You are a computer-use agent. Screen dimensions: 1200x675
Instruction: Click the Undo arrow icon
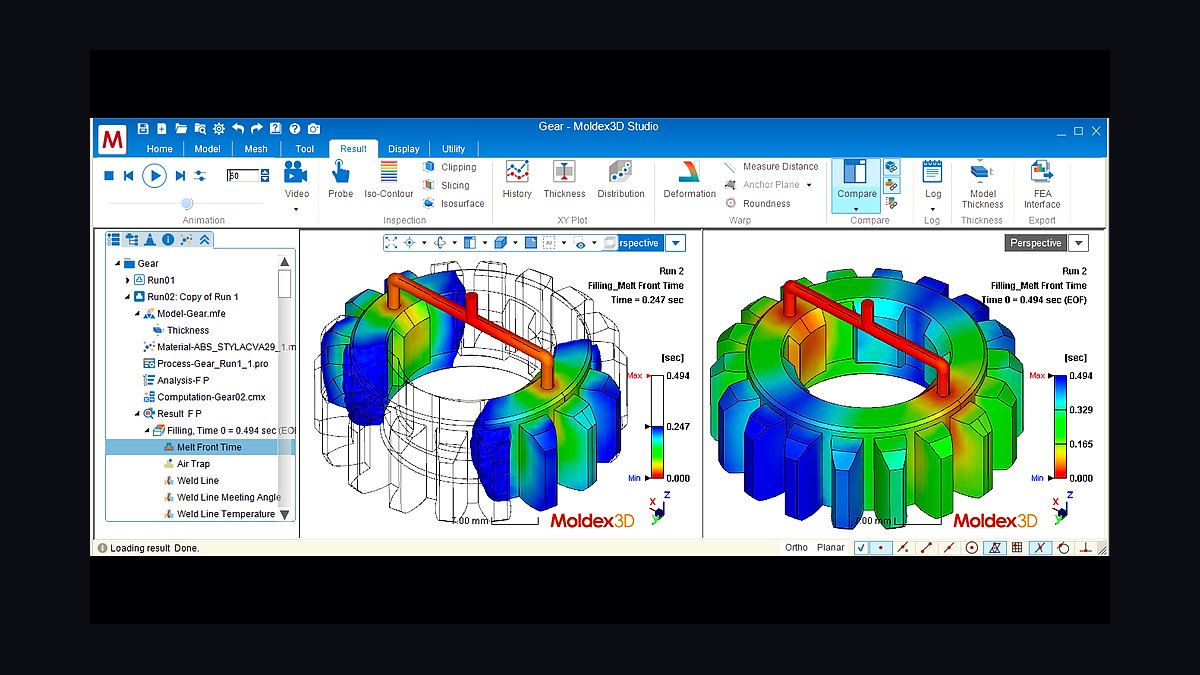238,128
